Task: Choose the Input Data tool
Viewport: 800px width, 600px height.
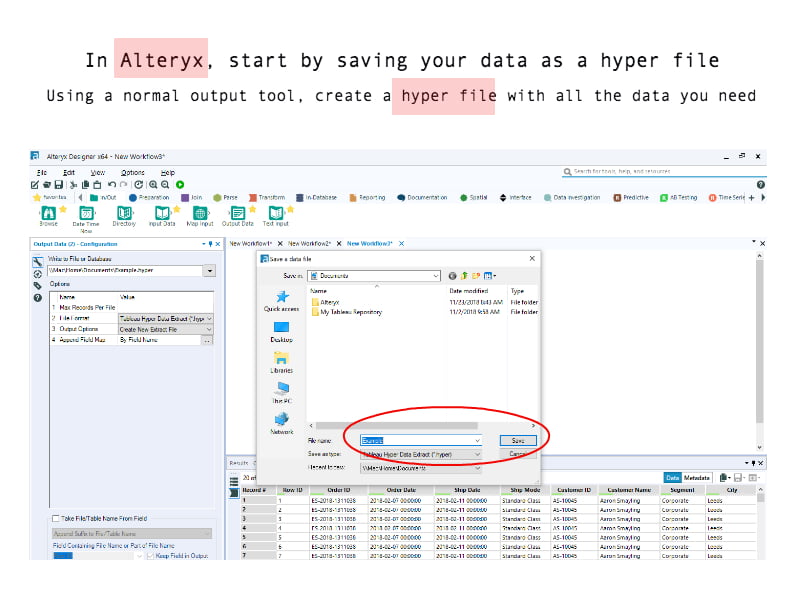Action: 161,213
